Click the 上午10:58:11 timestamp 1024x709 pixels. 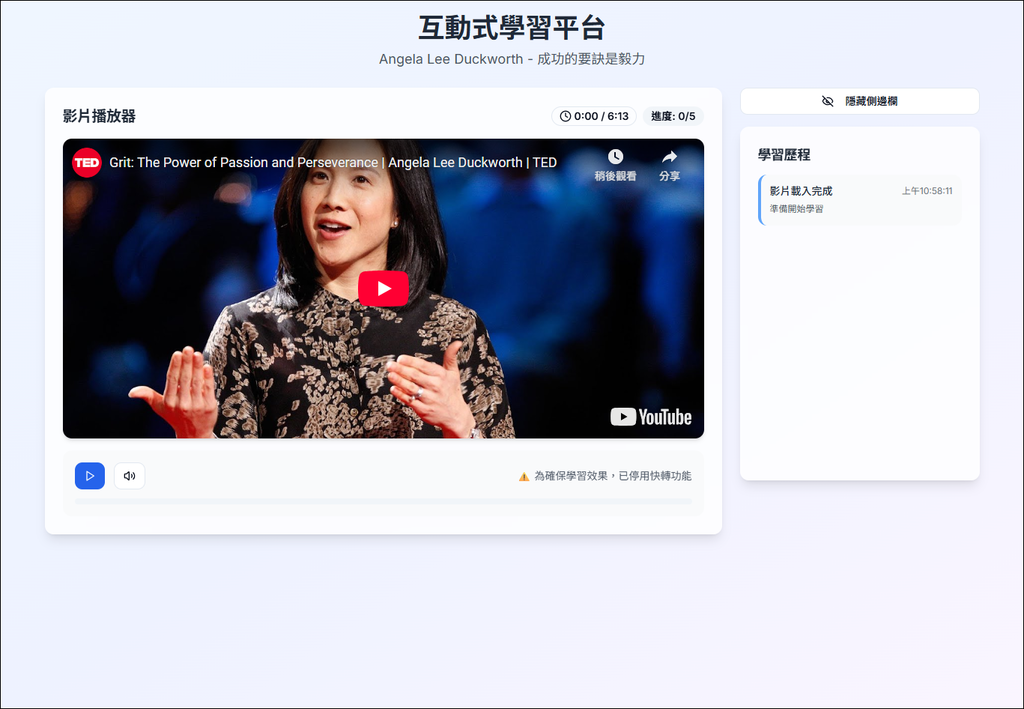[x=927, y=191]
